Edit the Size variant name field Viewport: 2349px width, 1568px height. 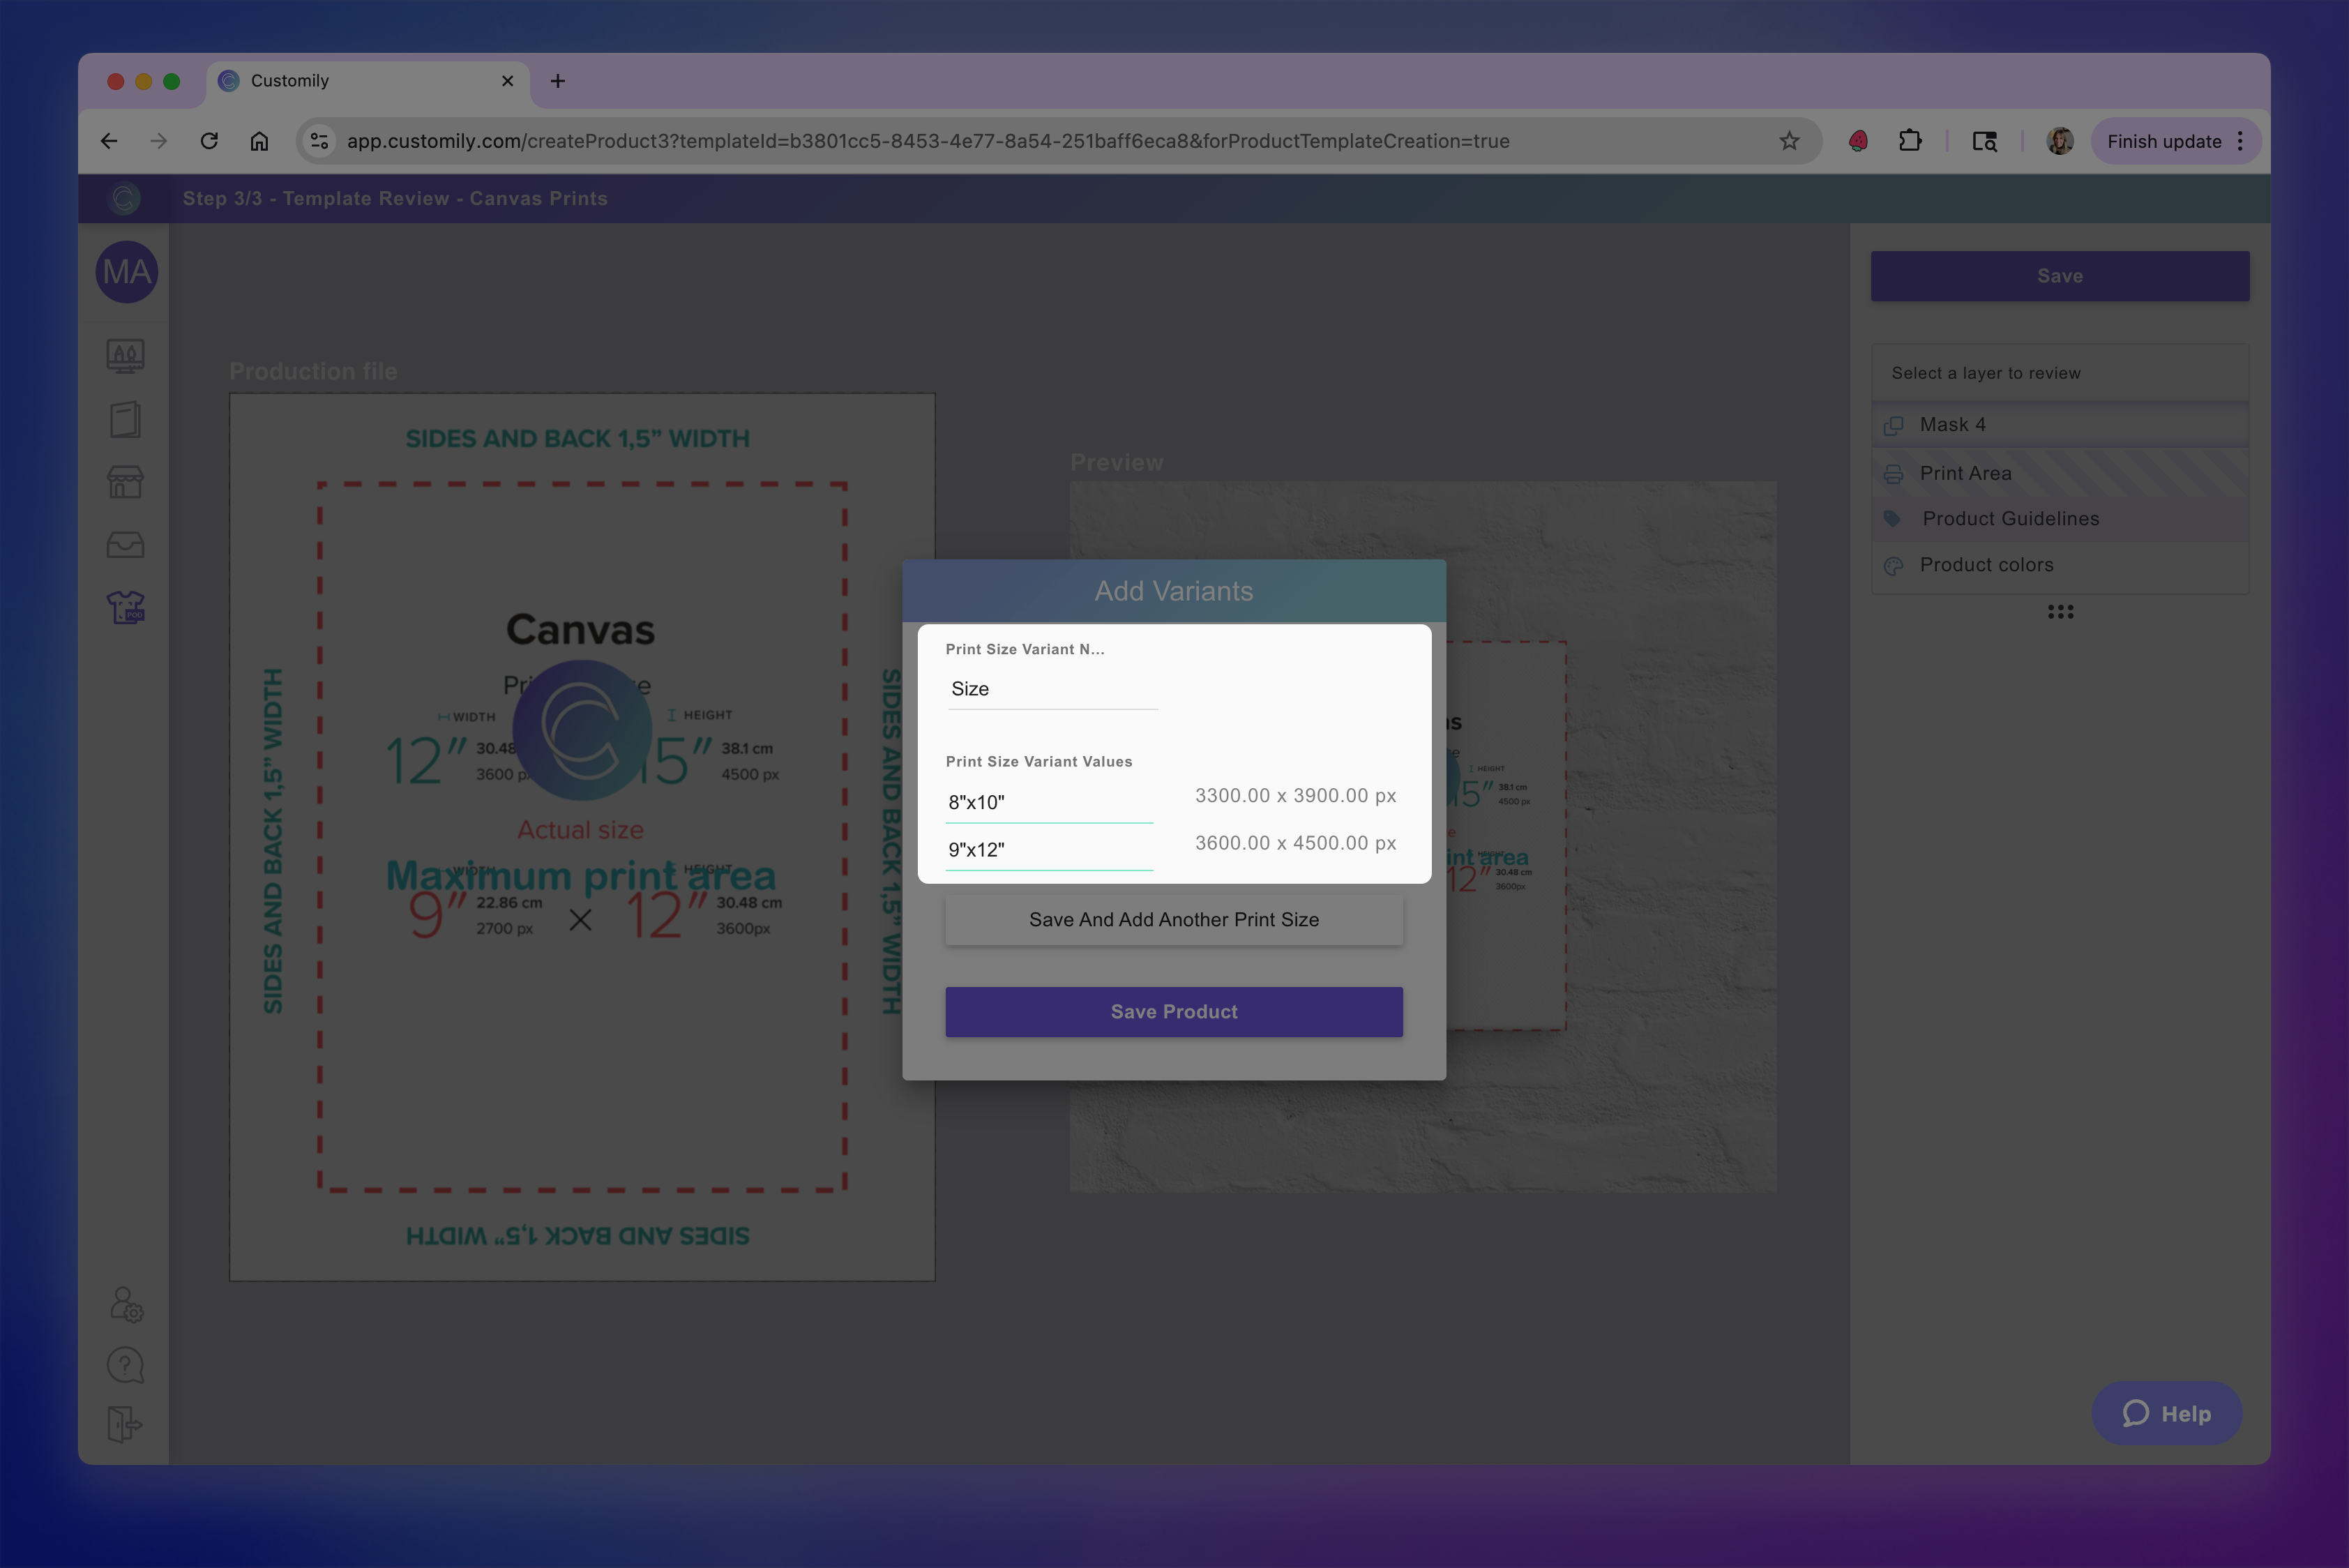tap(1051, 689)
